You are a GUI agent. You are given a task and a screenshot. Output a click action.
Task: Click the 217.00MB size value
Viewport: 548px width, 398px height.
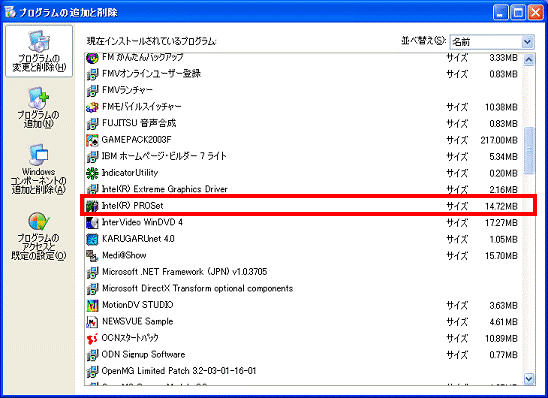click(x=499, y=140)
